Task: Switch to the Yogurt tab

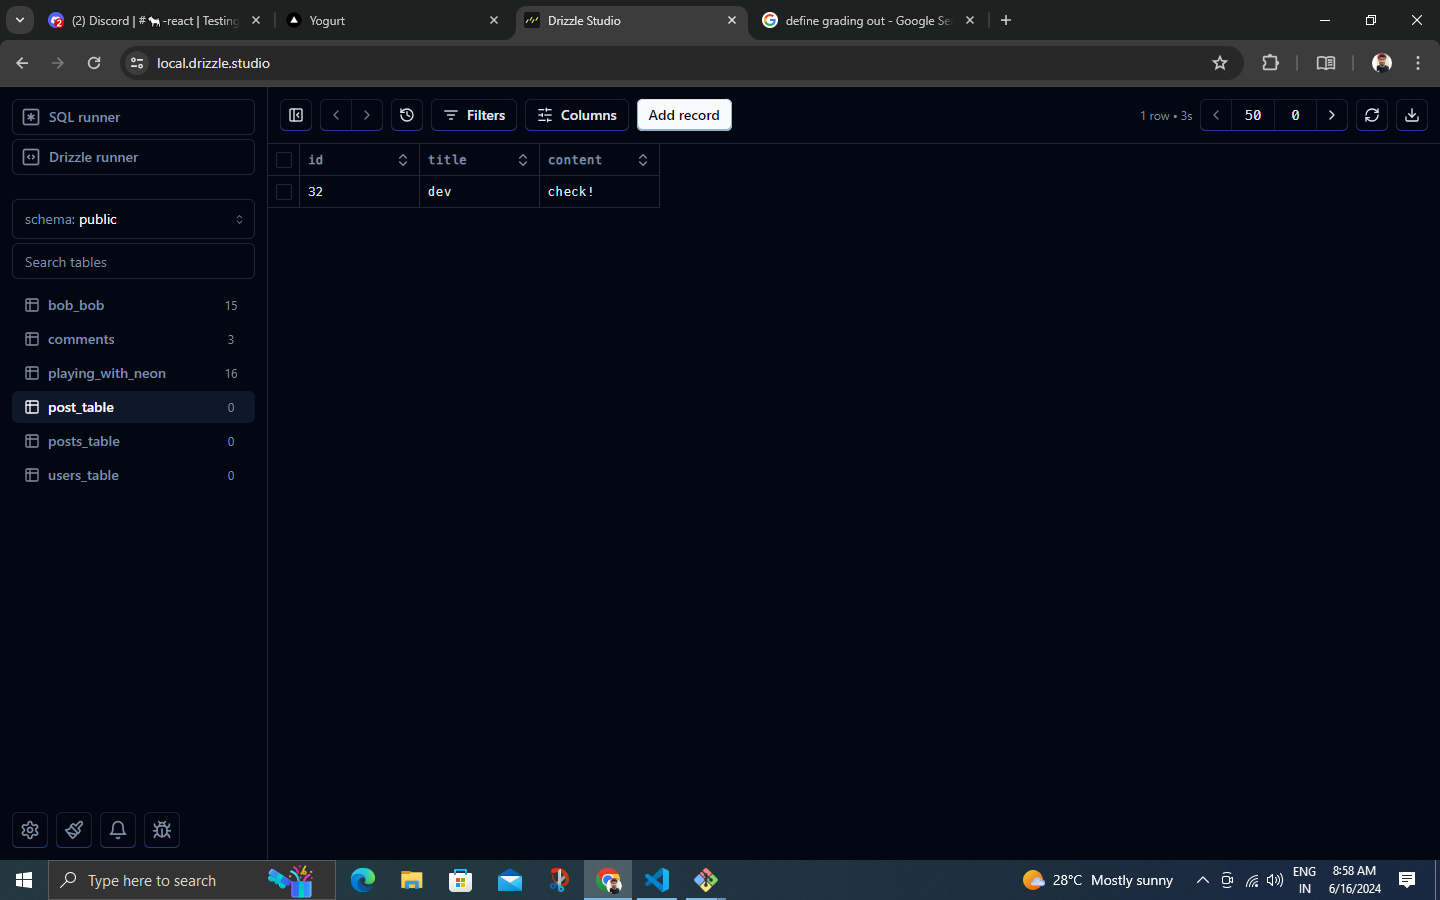Action: point(392,20)
